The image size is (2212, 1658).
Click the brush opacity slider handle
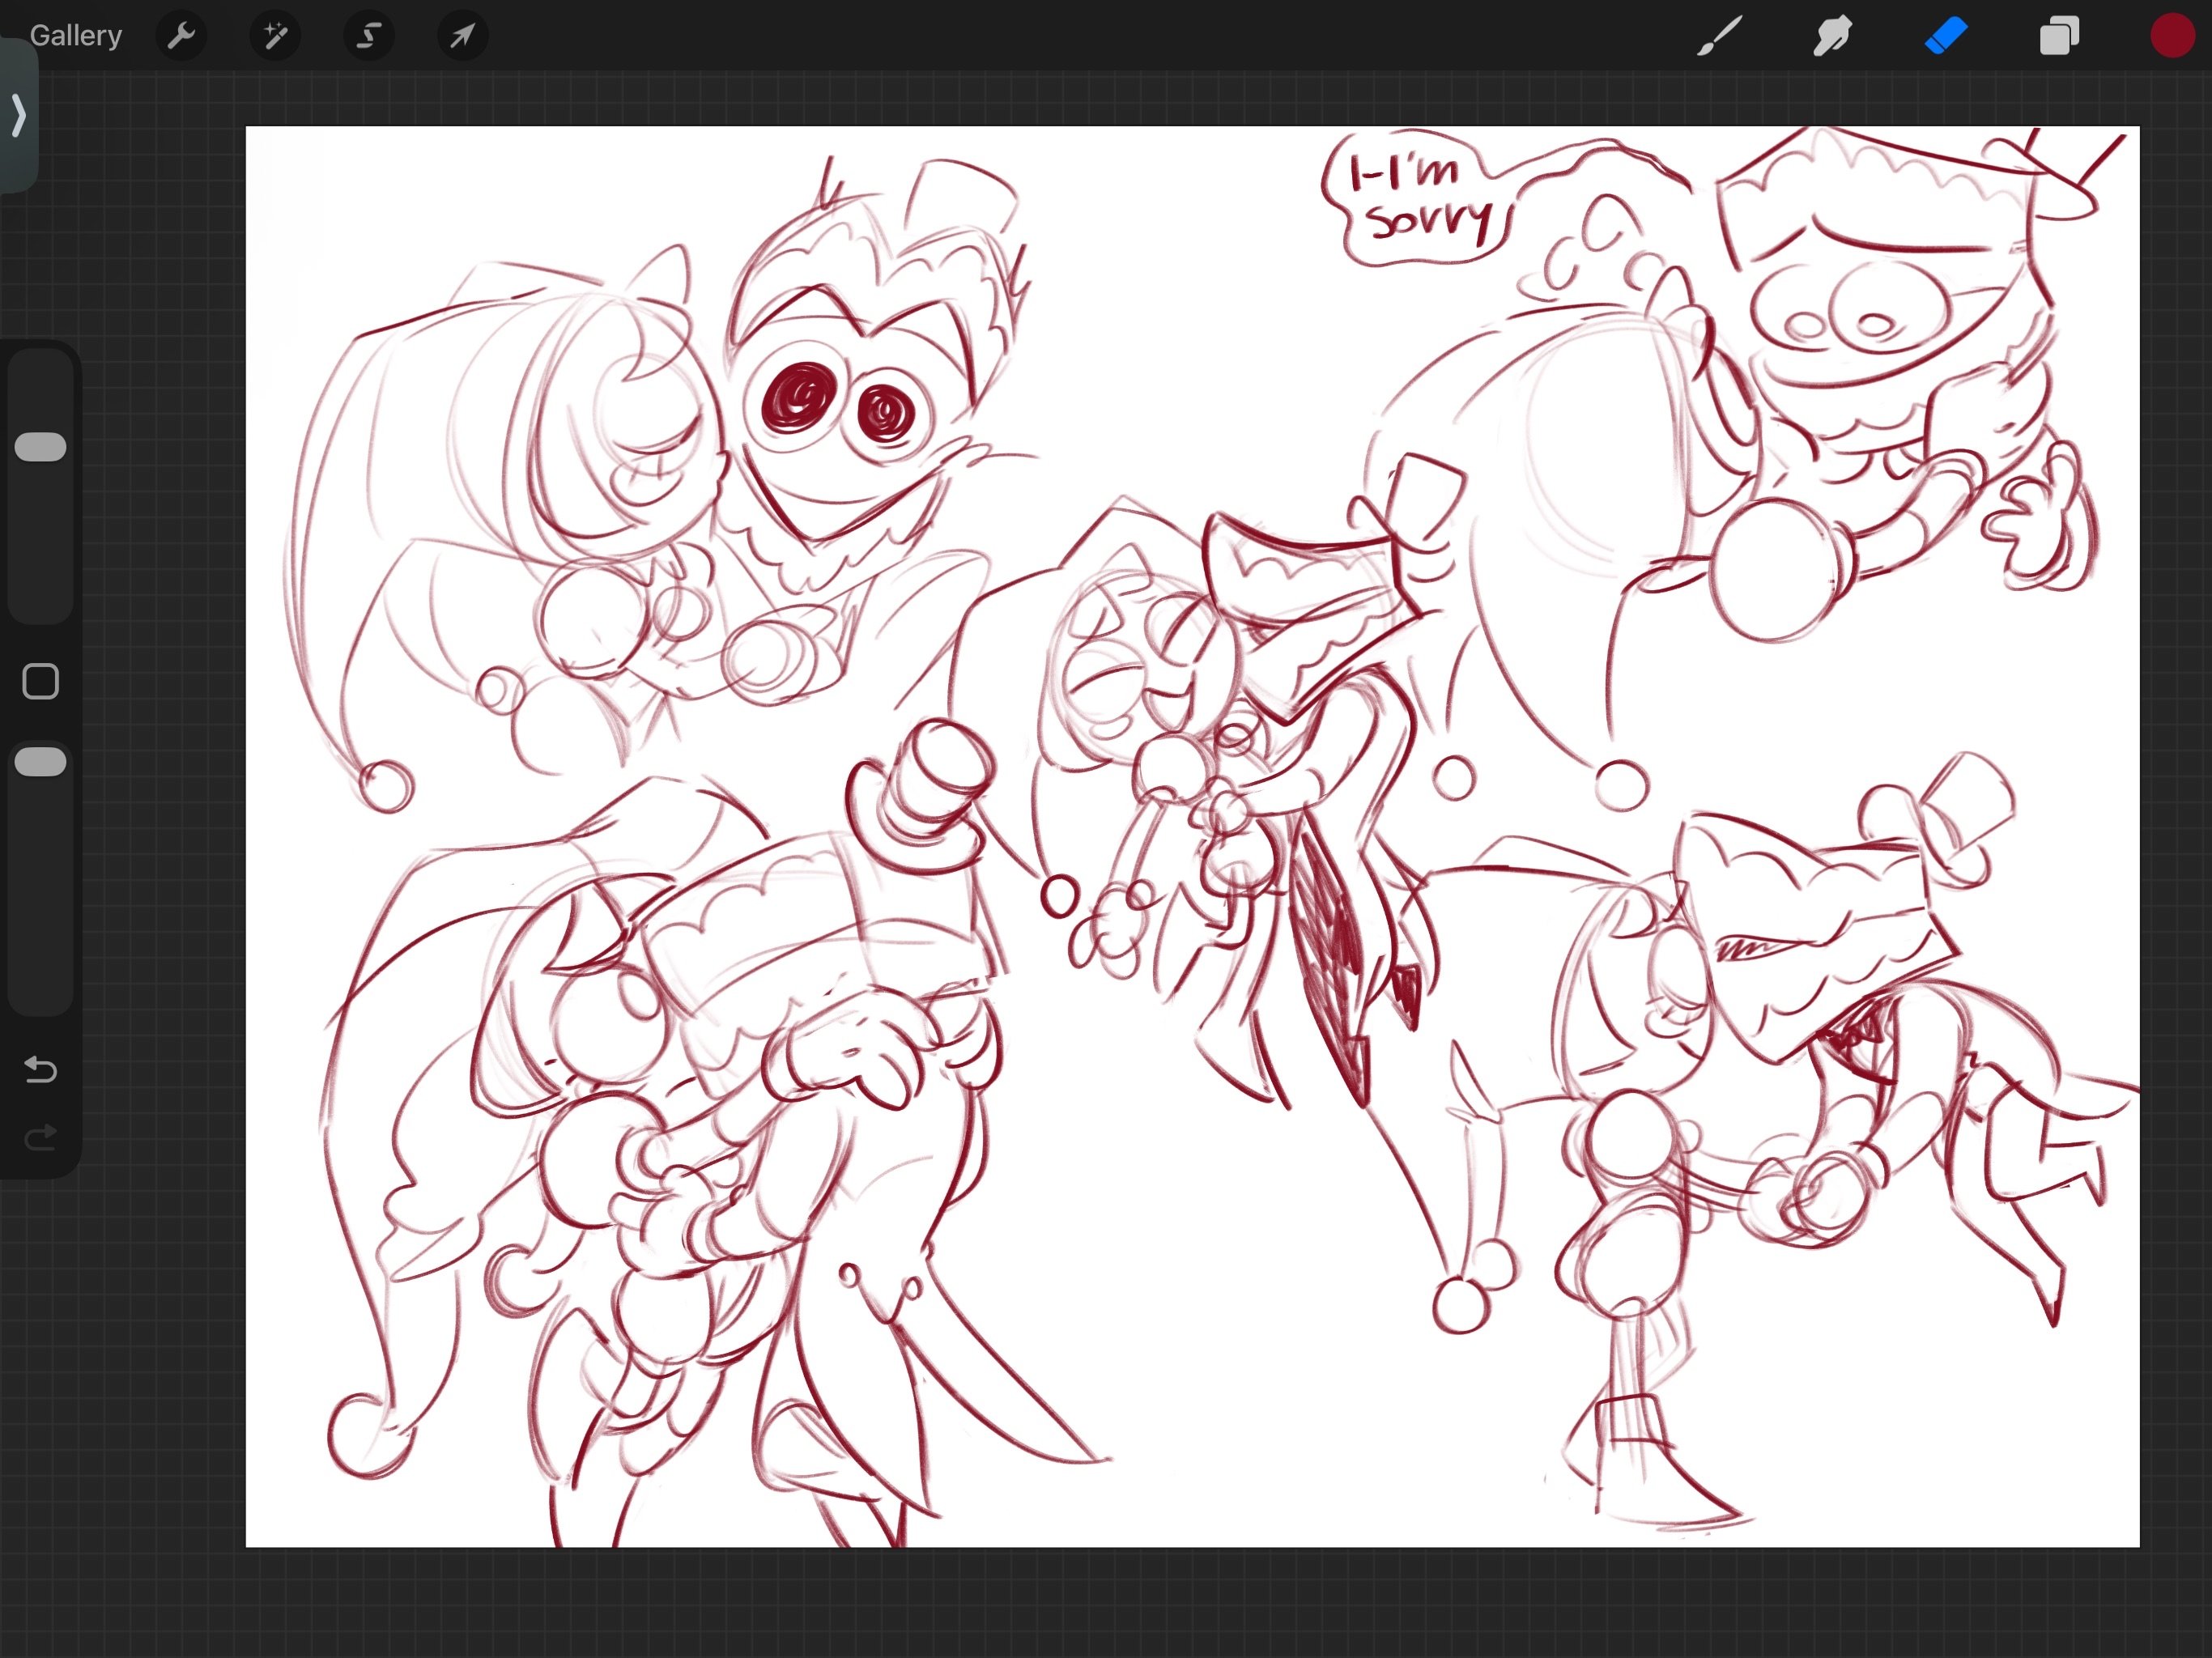click(41, 762)
